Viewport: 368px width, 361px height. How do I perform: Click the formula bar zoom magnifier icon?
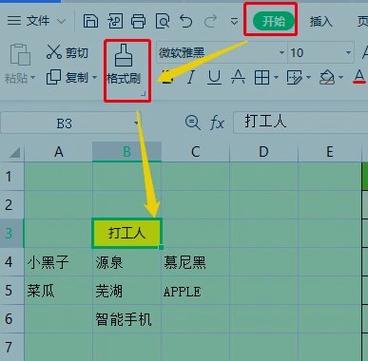click(x=193, y=123)
